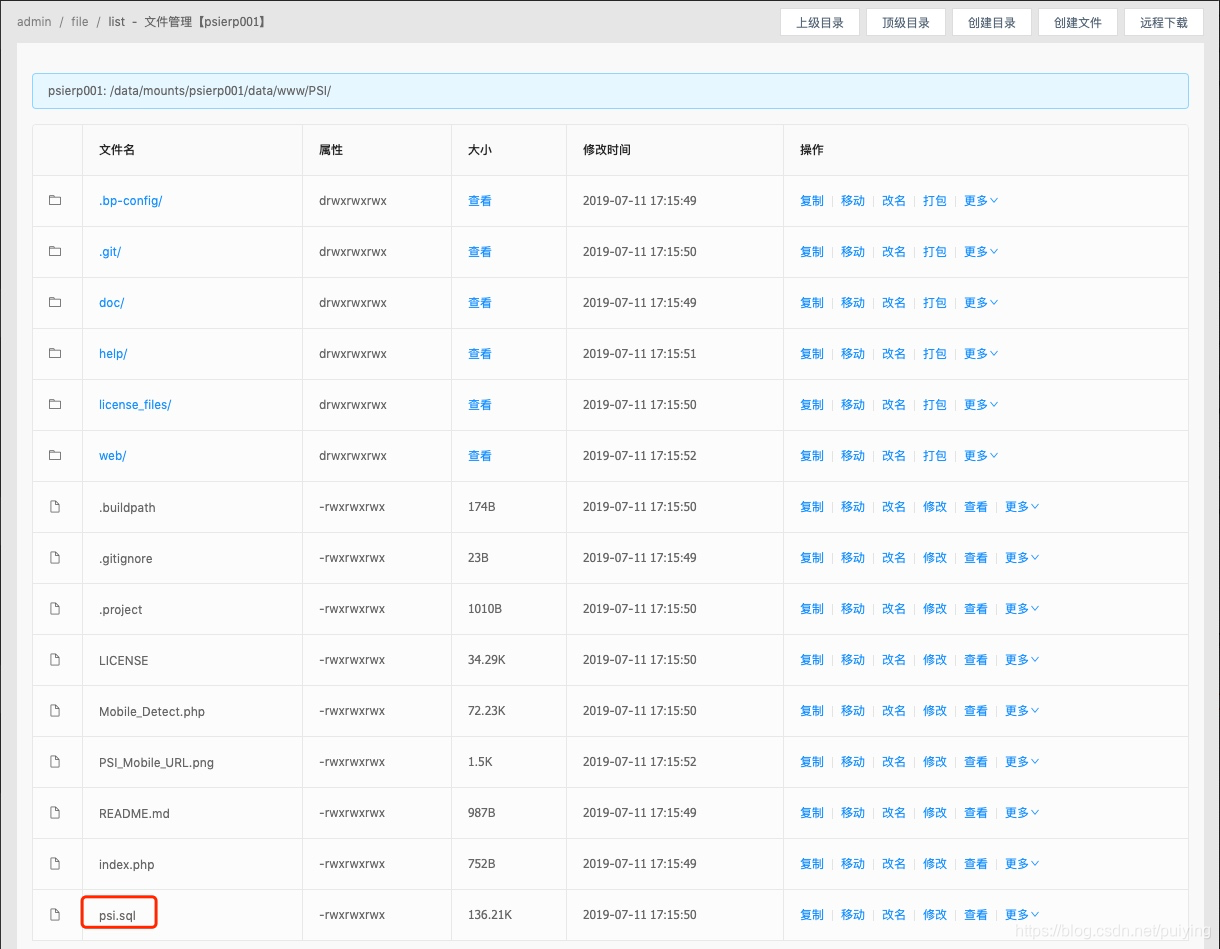Click the file icon beside Mobile_Detect.php
This screenshot has height=949, width=1220.
(55, 710)
